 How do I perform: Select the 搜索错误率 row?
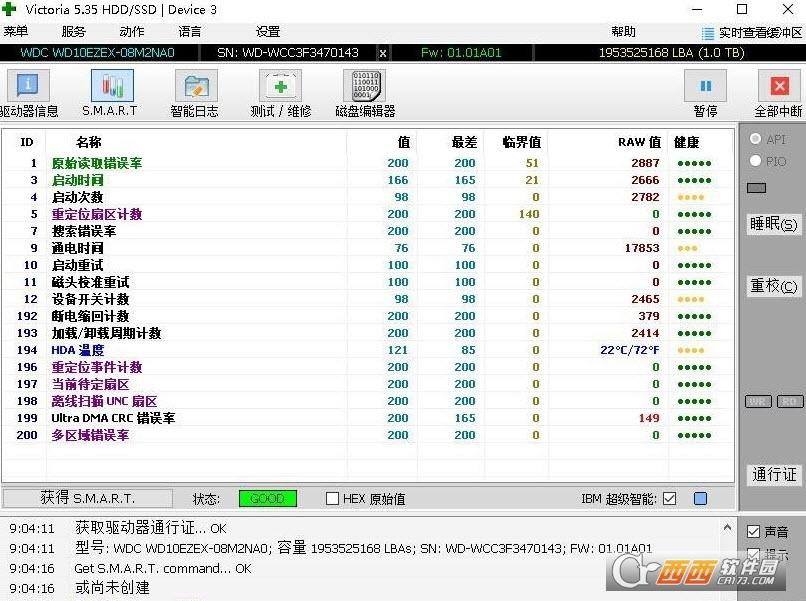[x=368, y=231]
